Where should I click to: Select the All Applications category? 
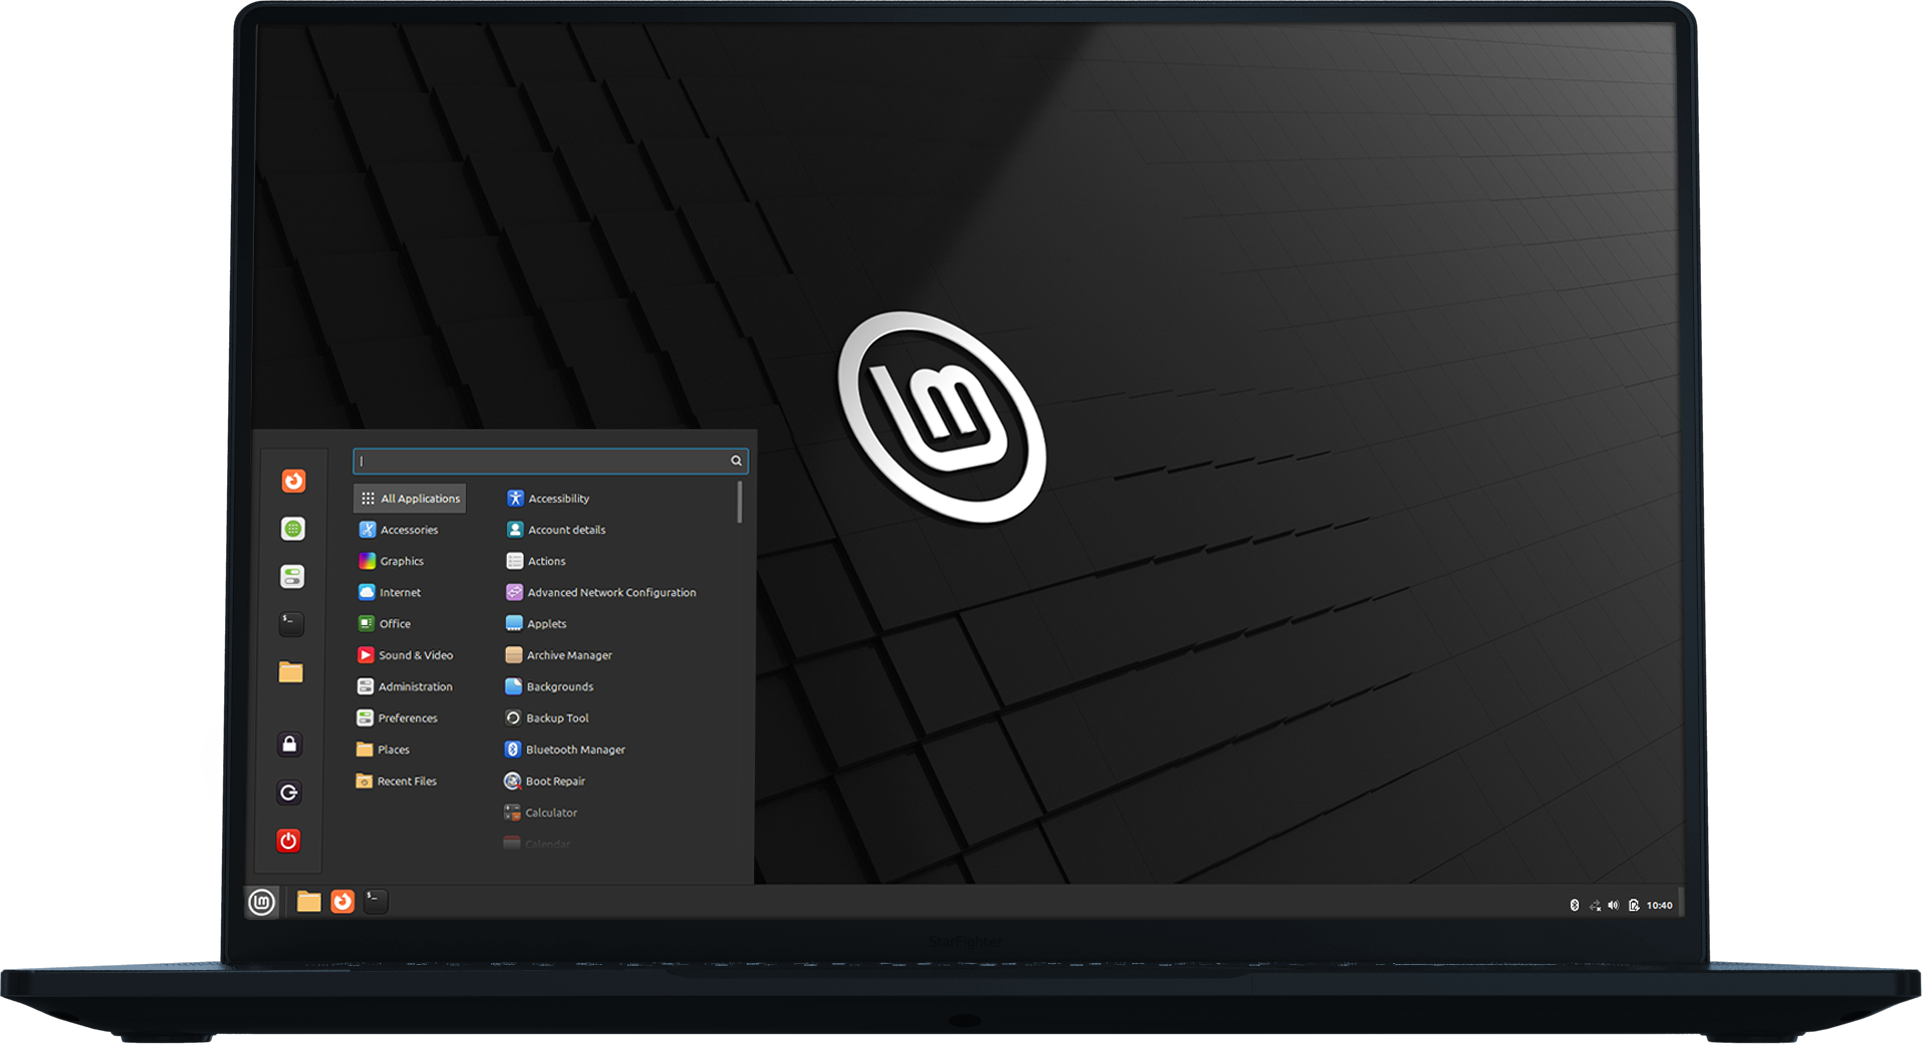coord(410,498)
